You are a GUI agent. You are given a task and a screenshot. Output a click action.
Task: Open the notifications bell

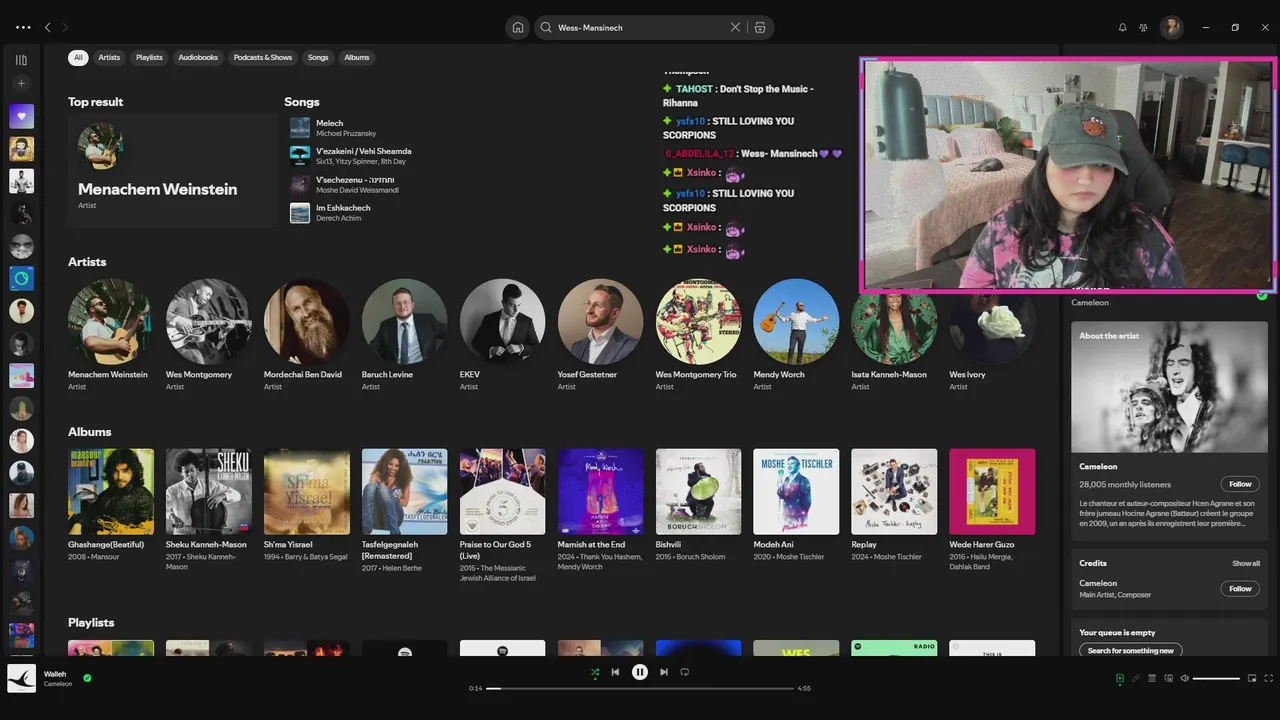click(x=1122, y=27)
